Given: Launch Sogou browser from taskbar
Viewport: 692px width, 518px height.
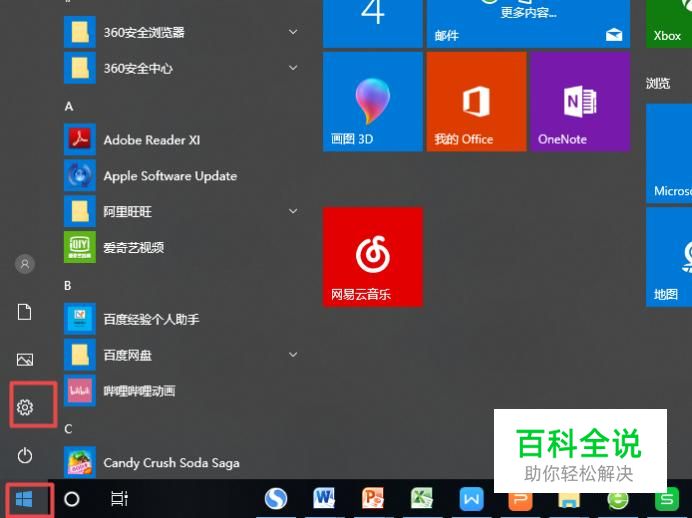Looking at the screenshot, I should click(x=276, y=499).
